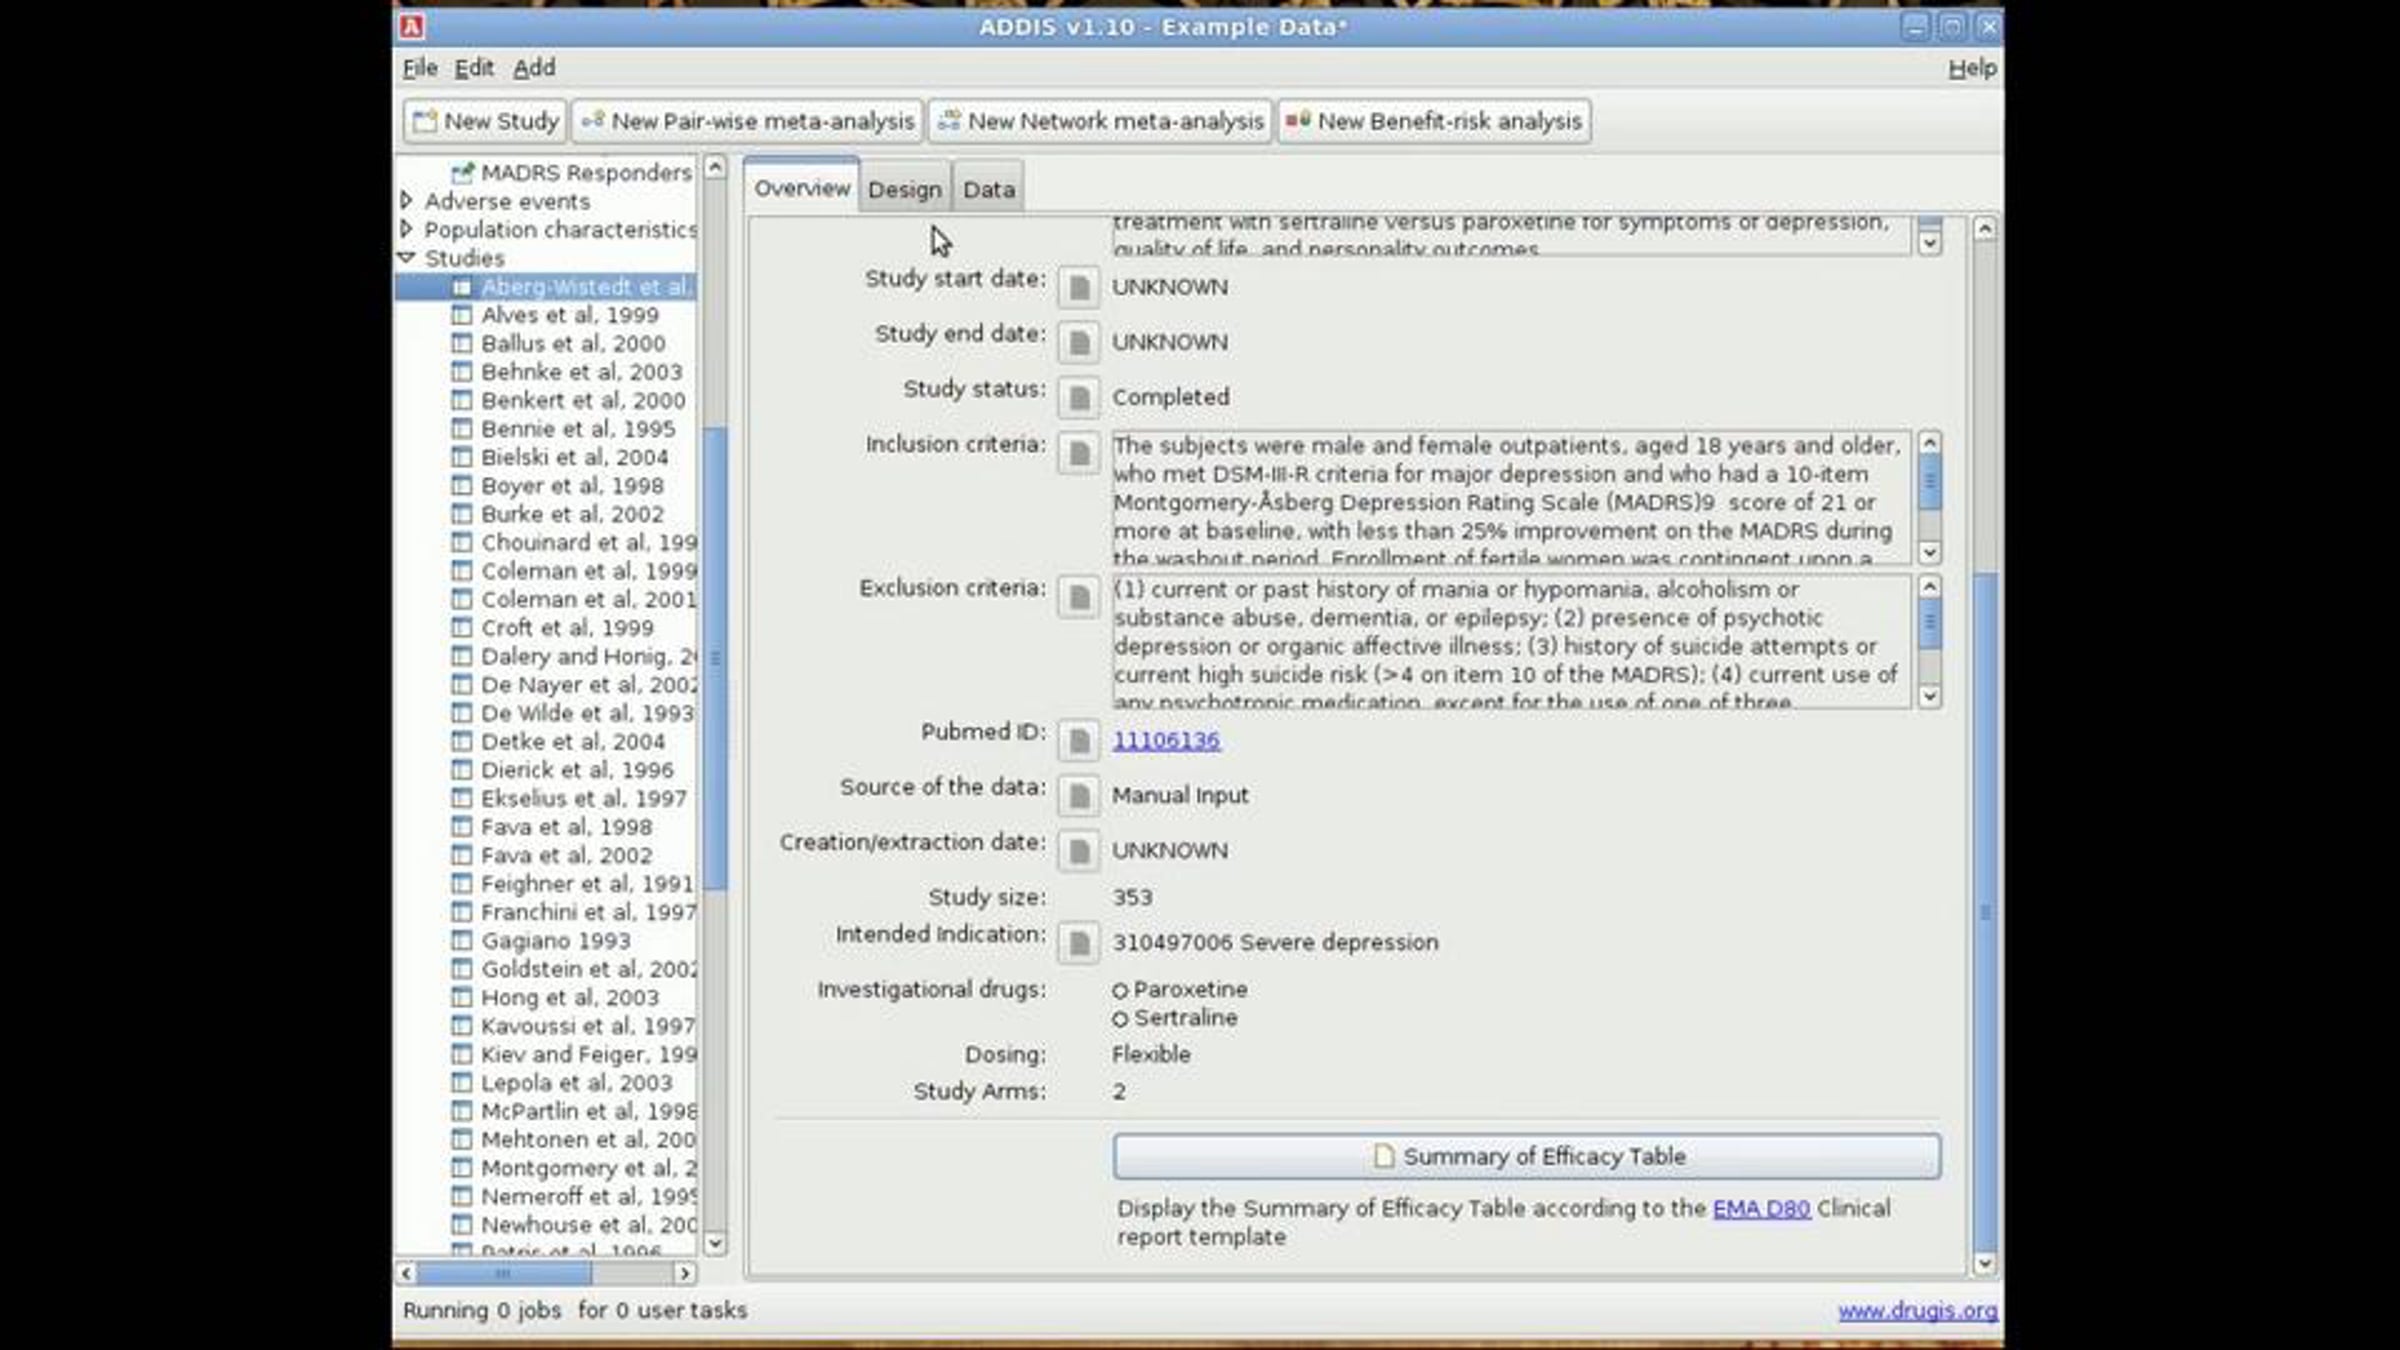This screenshot has width=2400, height=1350.
Task: Click Summary of Efficacy Table button
Action: [1526, 1156]
